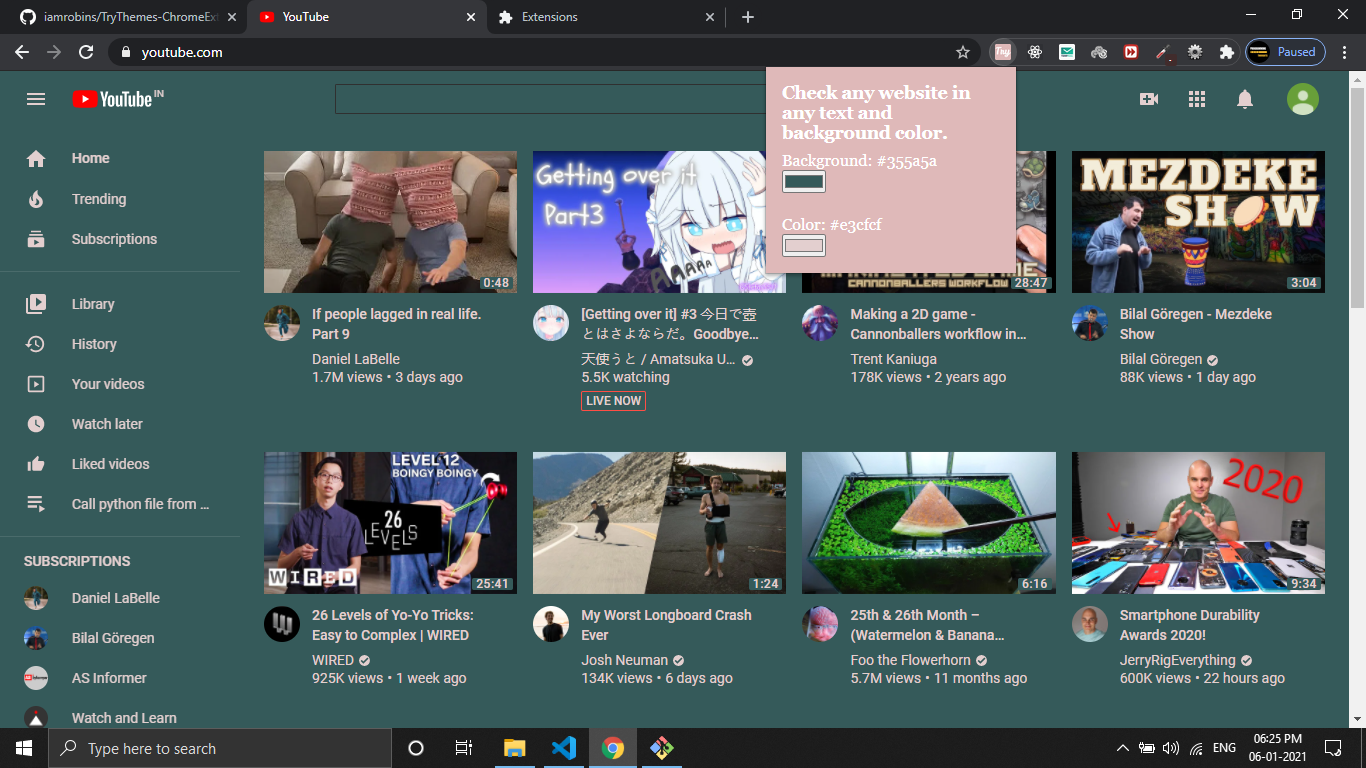The height and width of the screenshot is (768, 1366).
Task: Click the gear extension icon in toolbar
Action: [x=1195, y=52]
